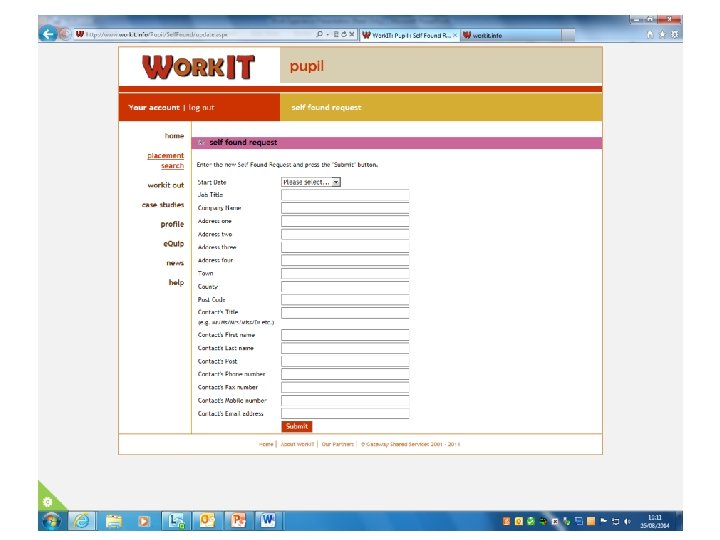The image size is (720, 540).
Task: Click the taskbar clock
Action: pyautogui.click(x=655, y=521)
